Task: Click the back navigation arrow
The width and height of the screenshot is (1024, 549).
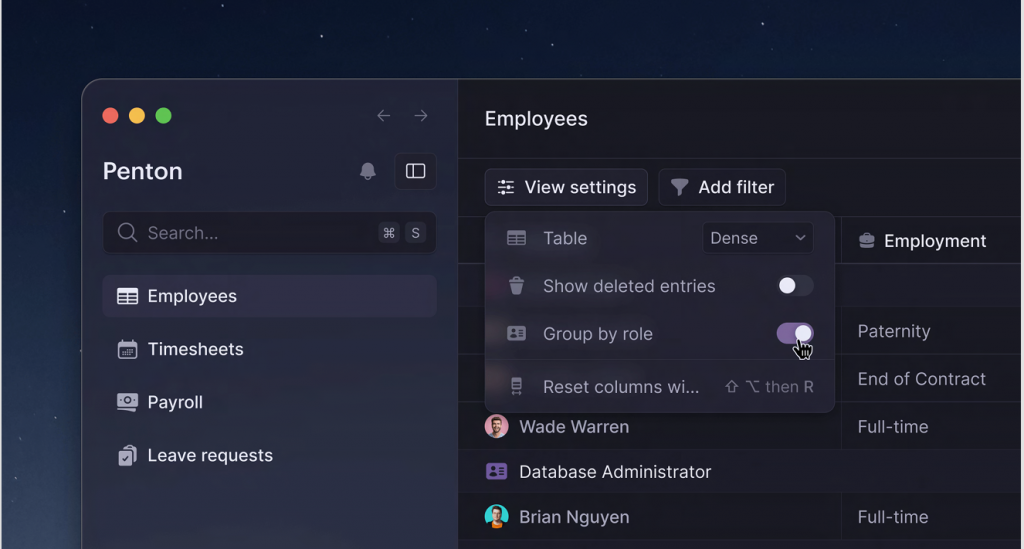Action: click(383, 116)
